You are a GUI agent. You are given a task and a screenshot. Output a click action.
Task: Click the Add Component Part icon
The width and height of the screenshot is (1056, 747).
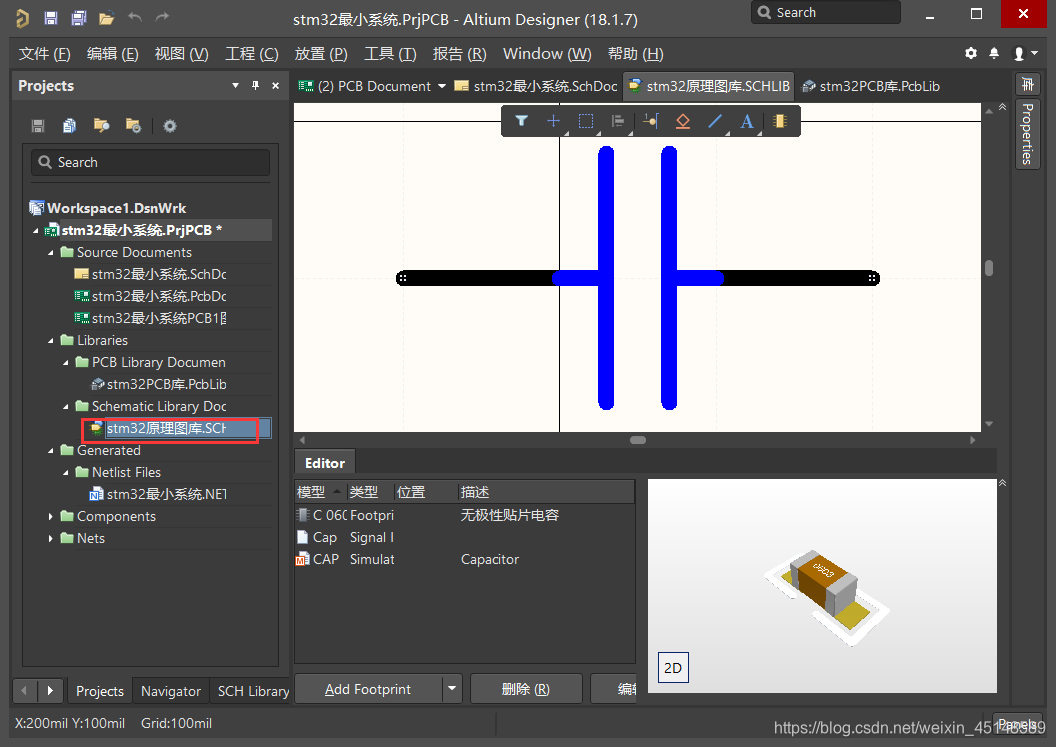pyautogui.click(x=780, y=121)
